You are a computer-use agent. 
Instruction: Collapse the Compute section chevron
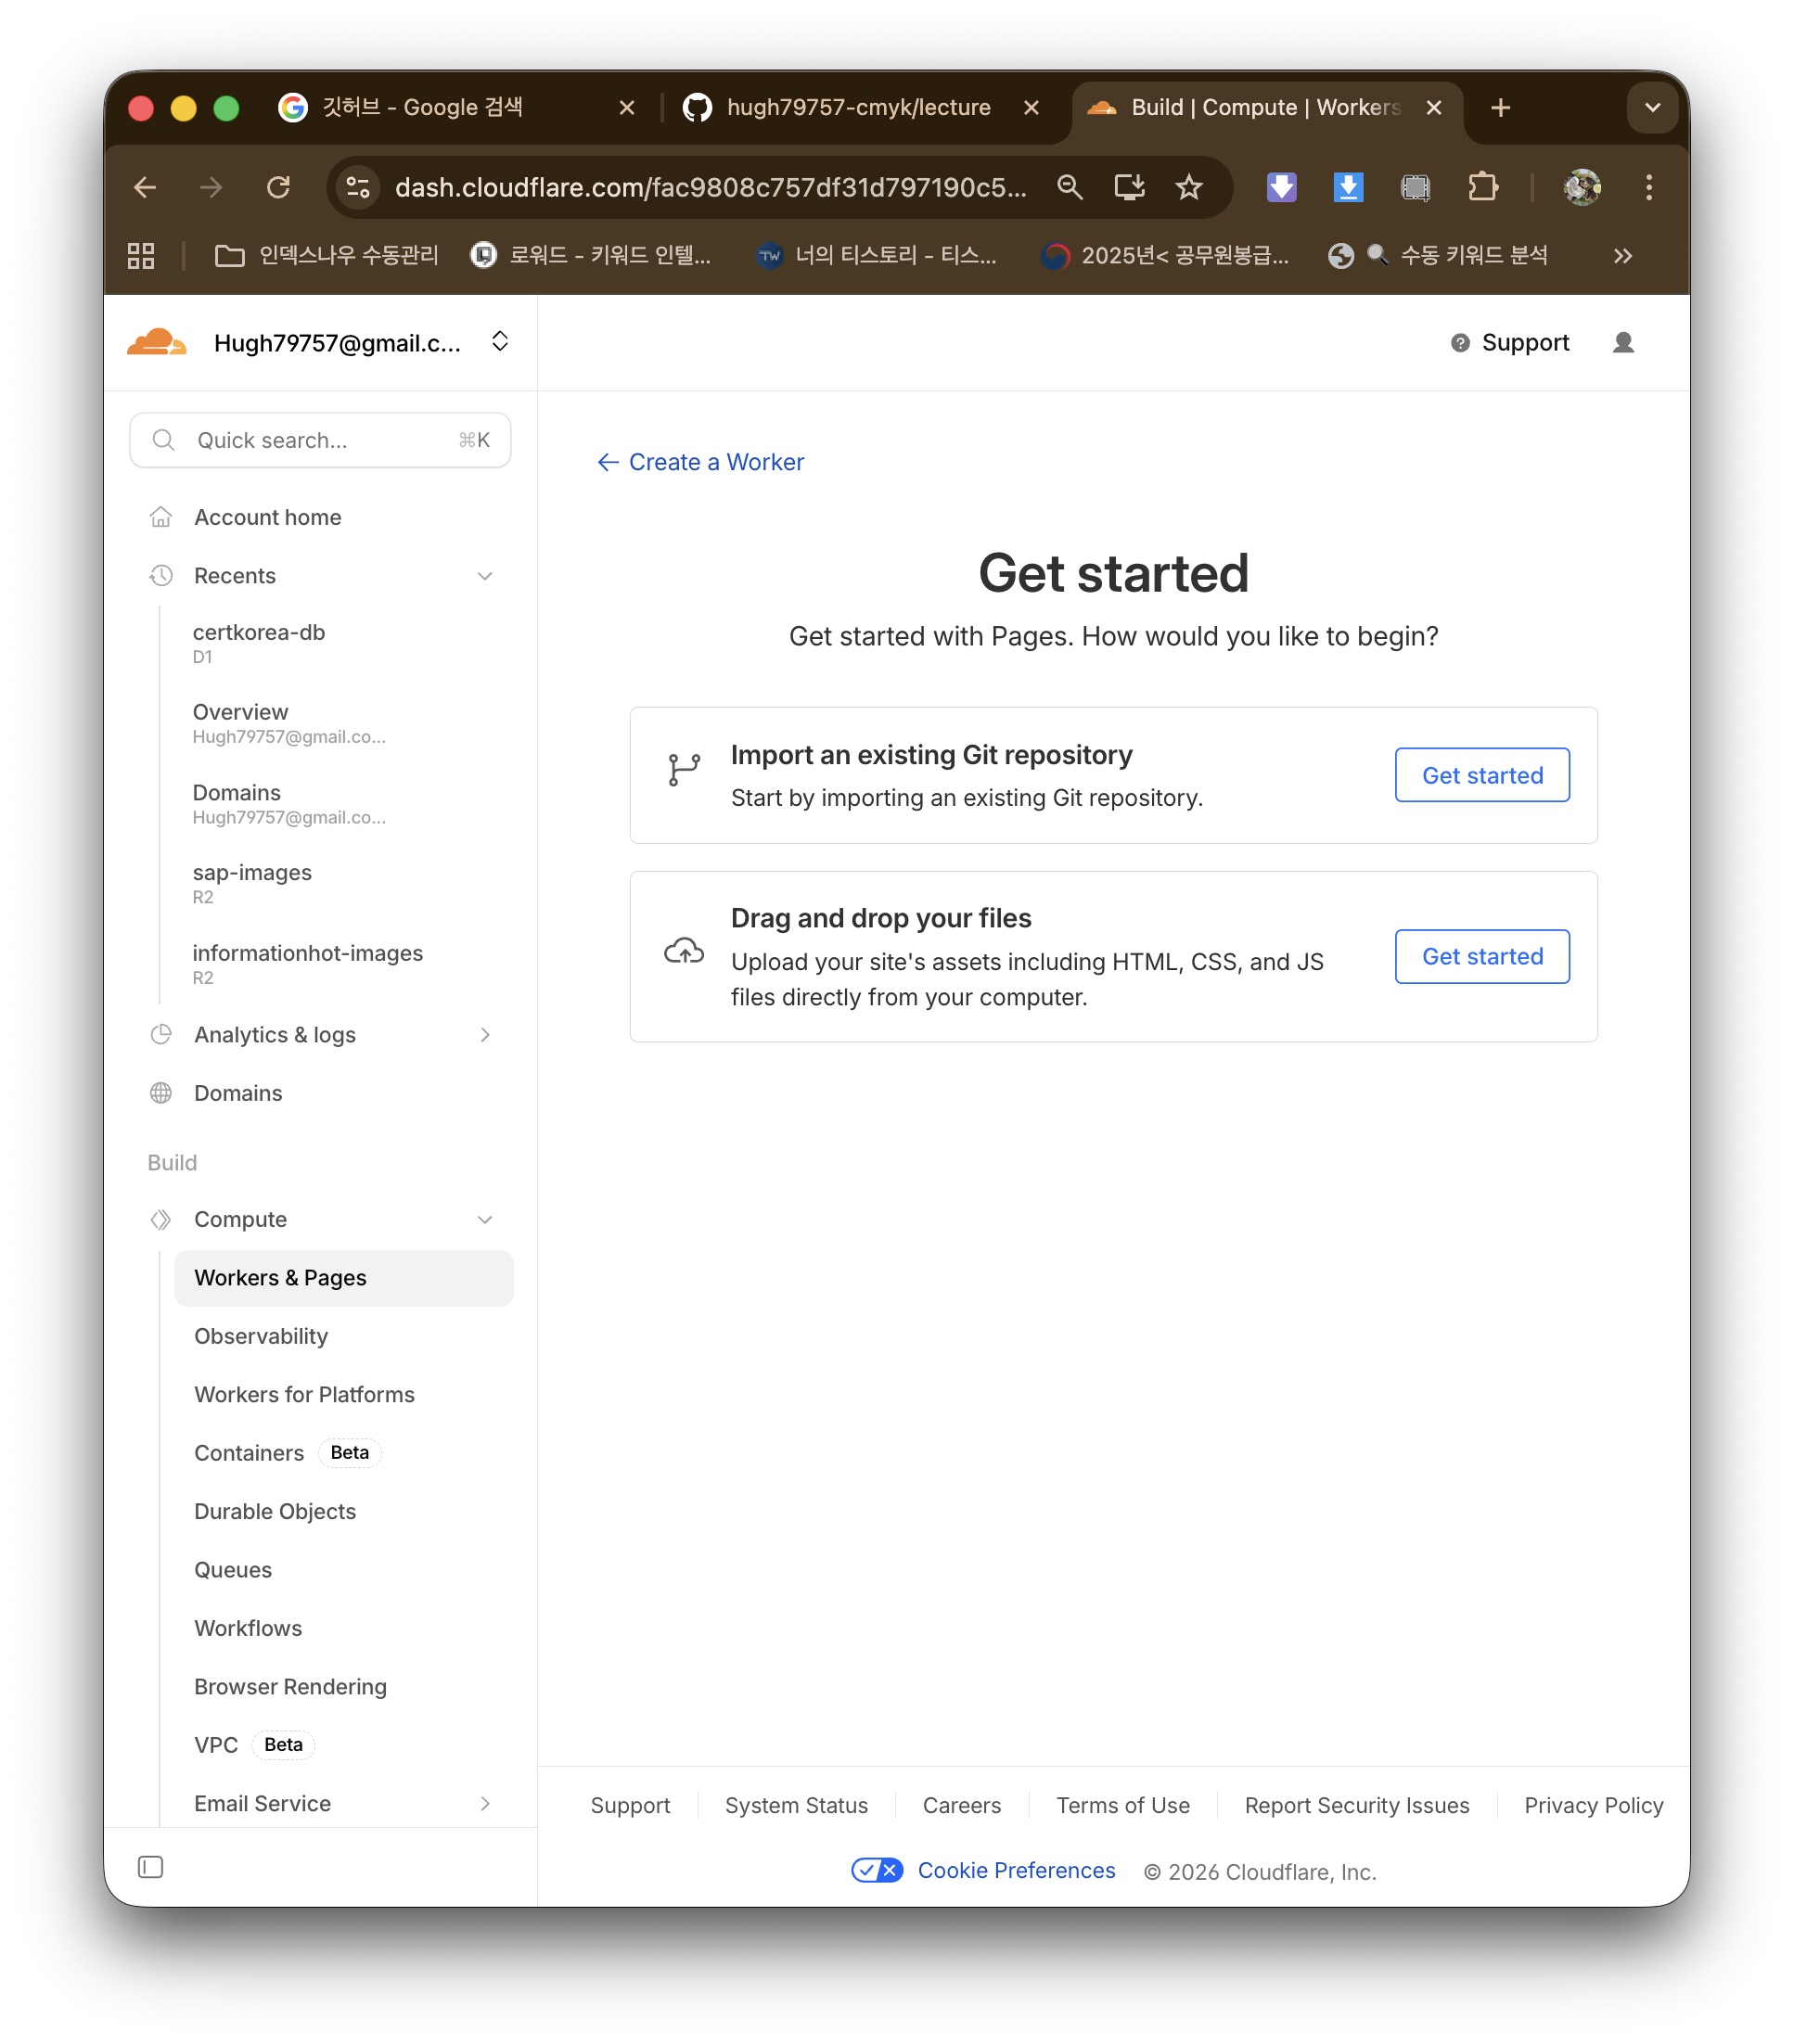(x=485, y=1219)
